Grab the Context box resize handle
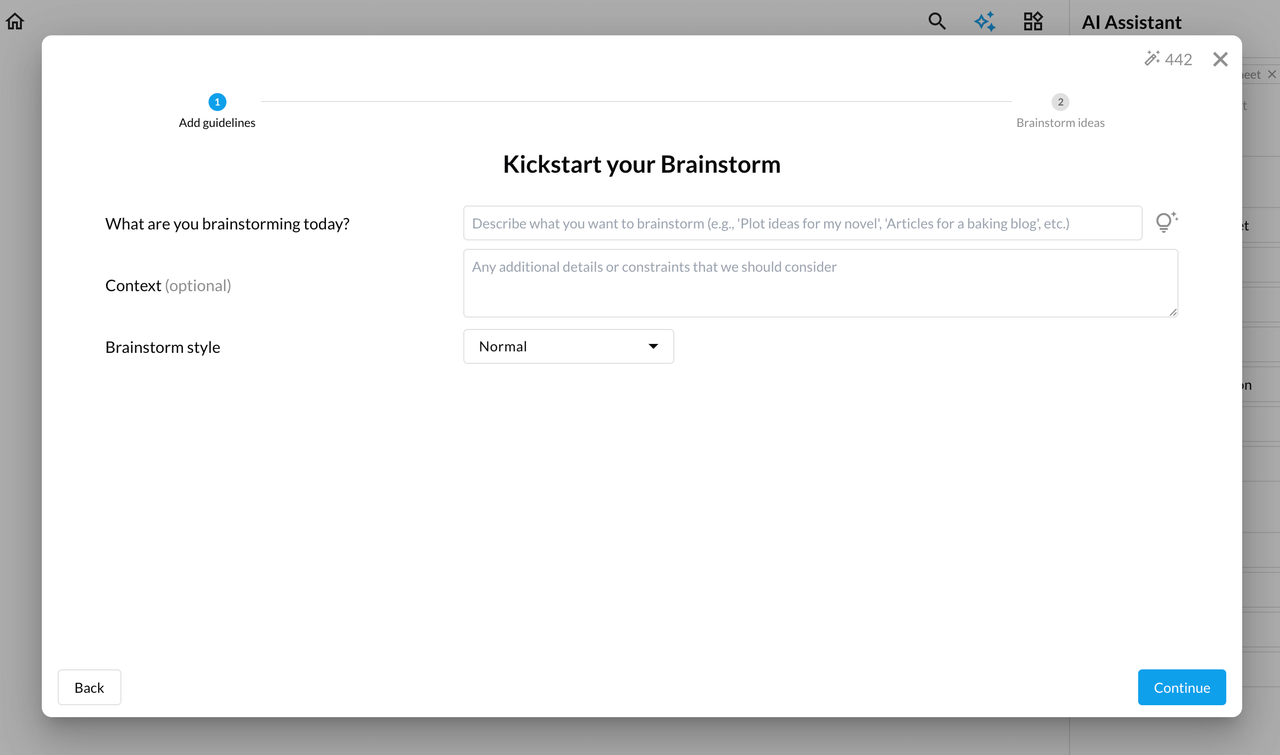This screenshot has width=1280, height=755. (x=1173, y=312)
